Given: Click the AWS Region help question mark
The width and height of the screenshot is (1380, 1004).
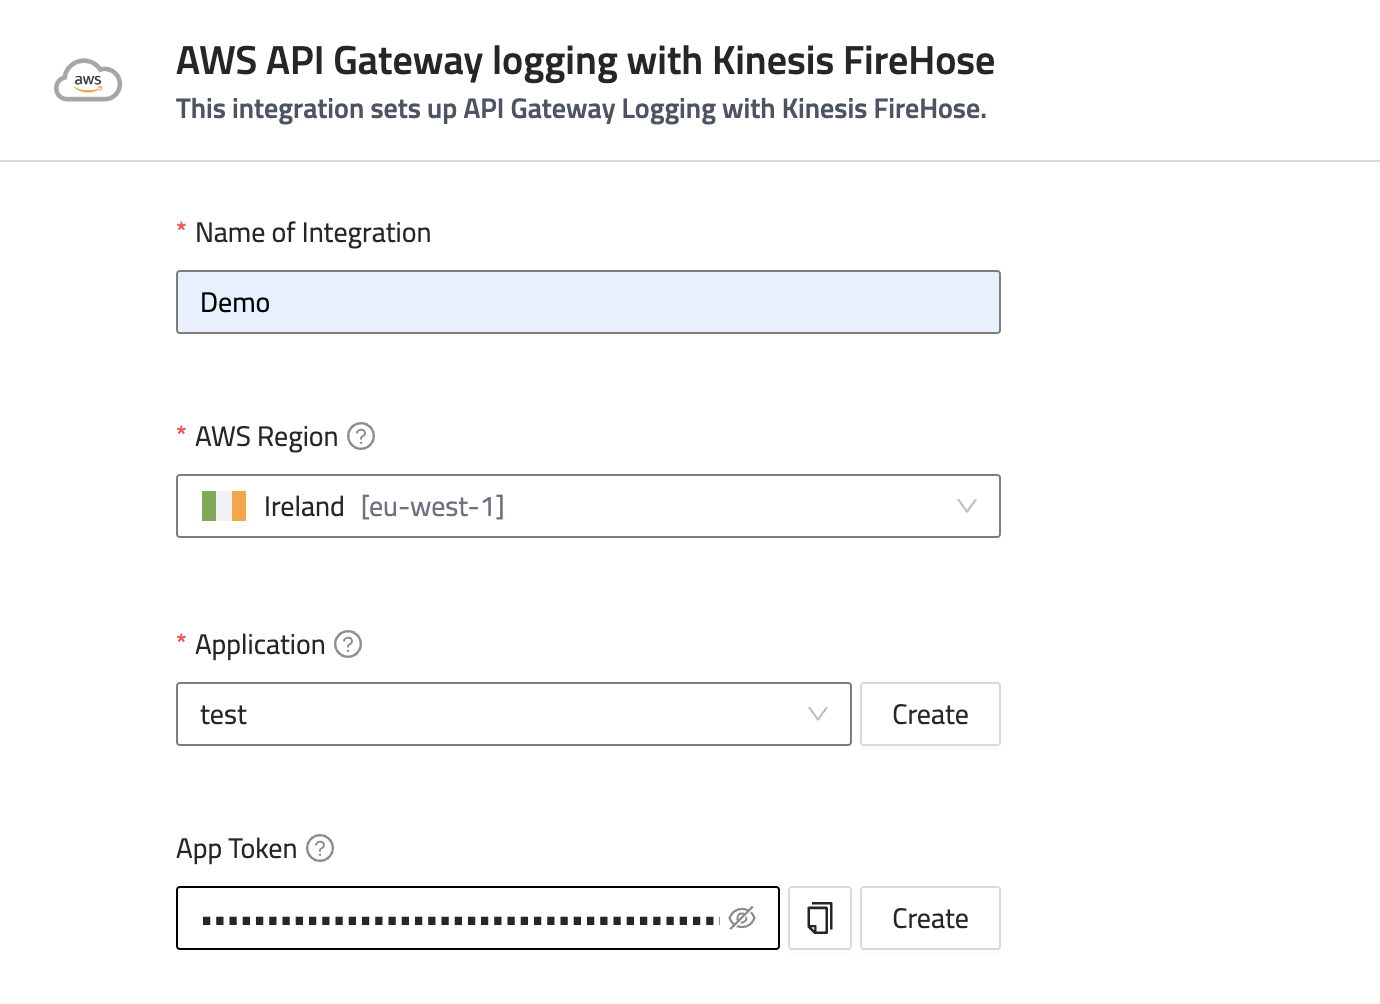Looking at the screenshot, I should point(361,436).
